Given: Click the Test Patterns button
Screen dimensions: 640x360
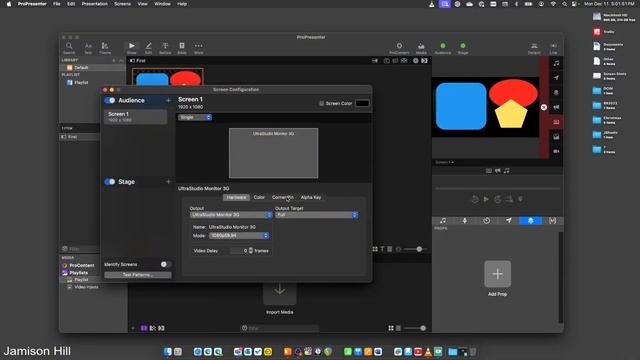Looking at the screenshot, I should click(x=138, y=275).
